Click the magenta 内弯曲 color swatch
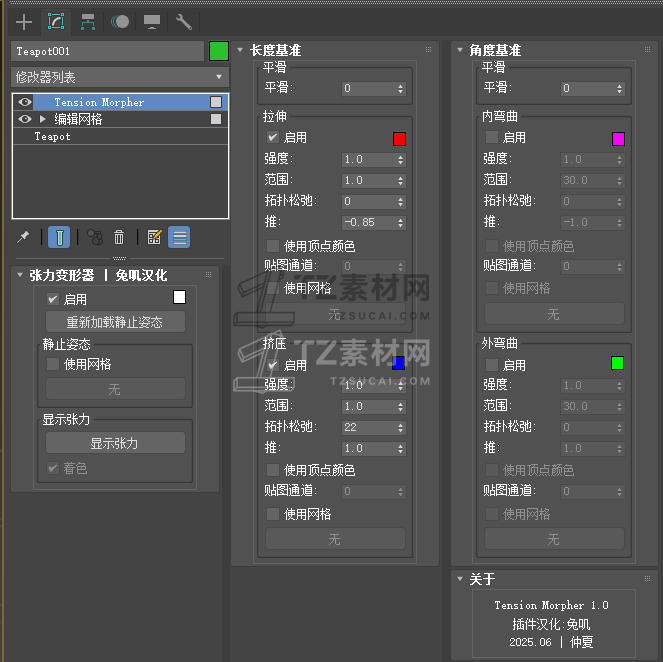 619,139
